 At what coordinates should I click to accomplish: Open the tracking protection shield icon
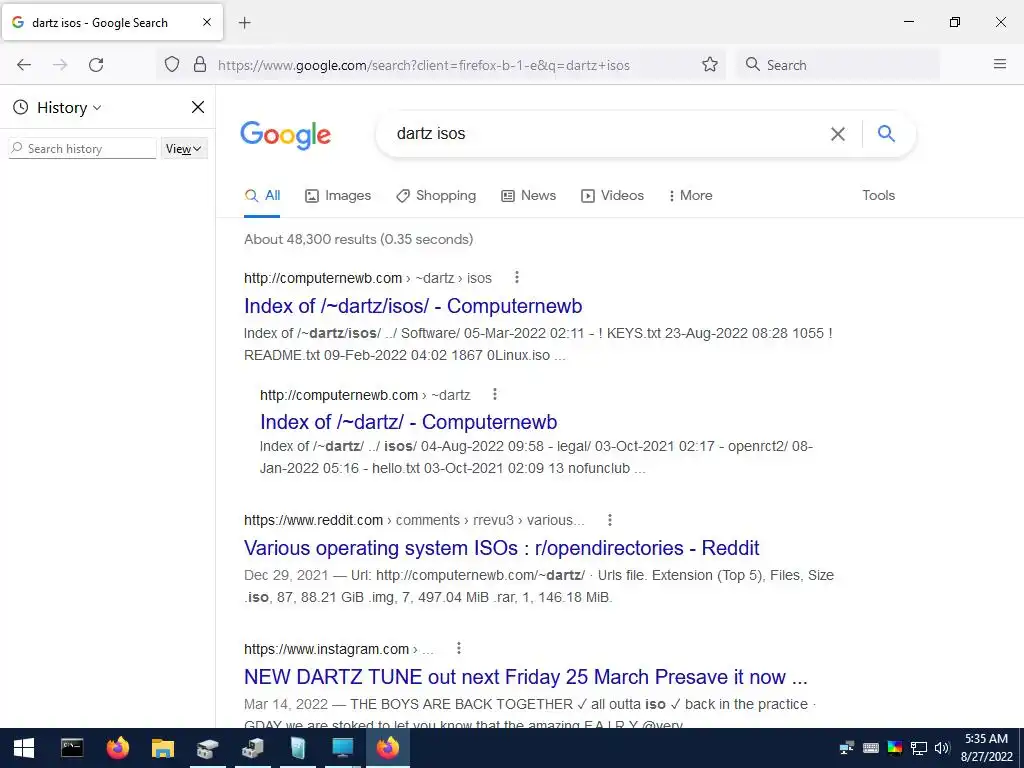click(172, 64)
